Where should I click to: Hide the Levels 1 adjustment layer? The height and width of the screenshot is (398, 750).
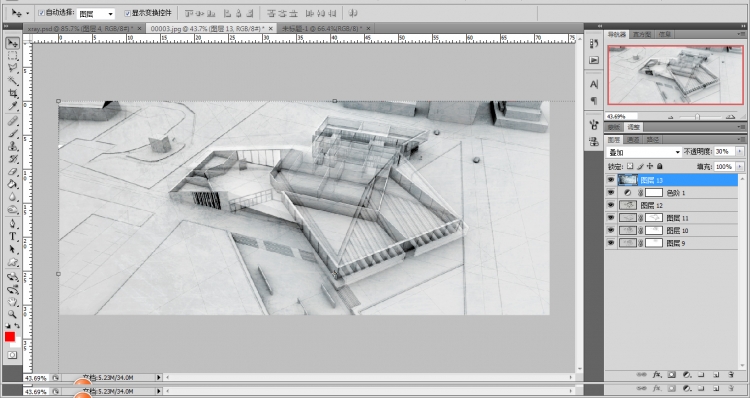610,192
